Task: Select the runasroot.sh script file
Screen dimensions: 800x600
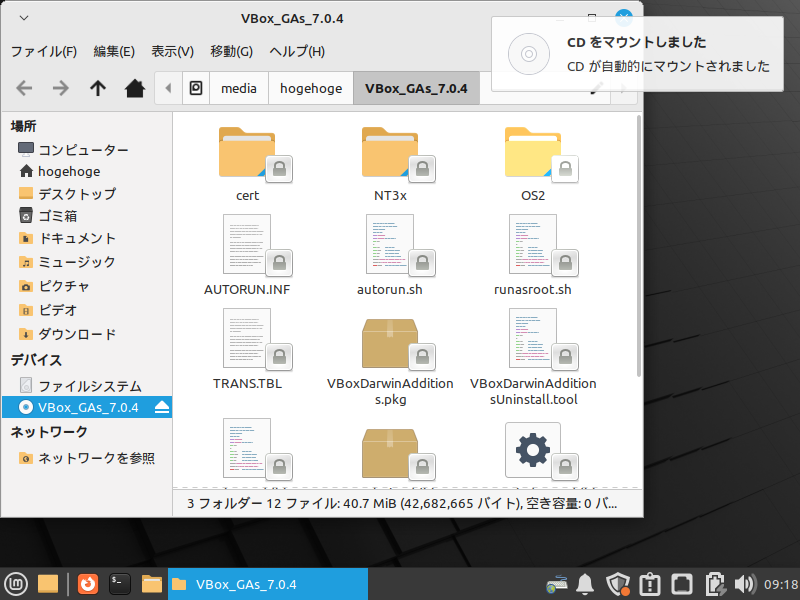Action: (x=534, y=255)
